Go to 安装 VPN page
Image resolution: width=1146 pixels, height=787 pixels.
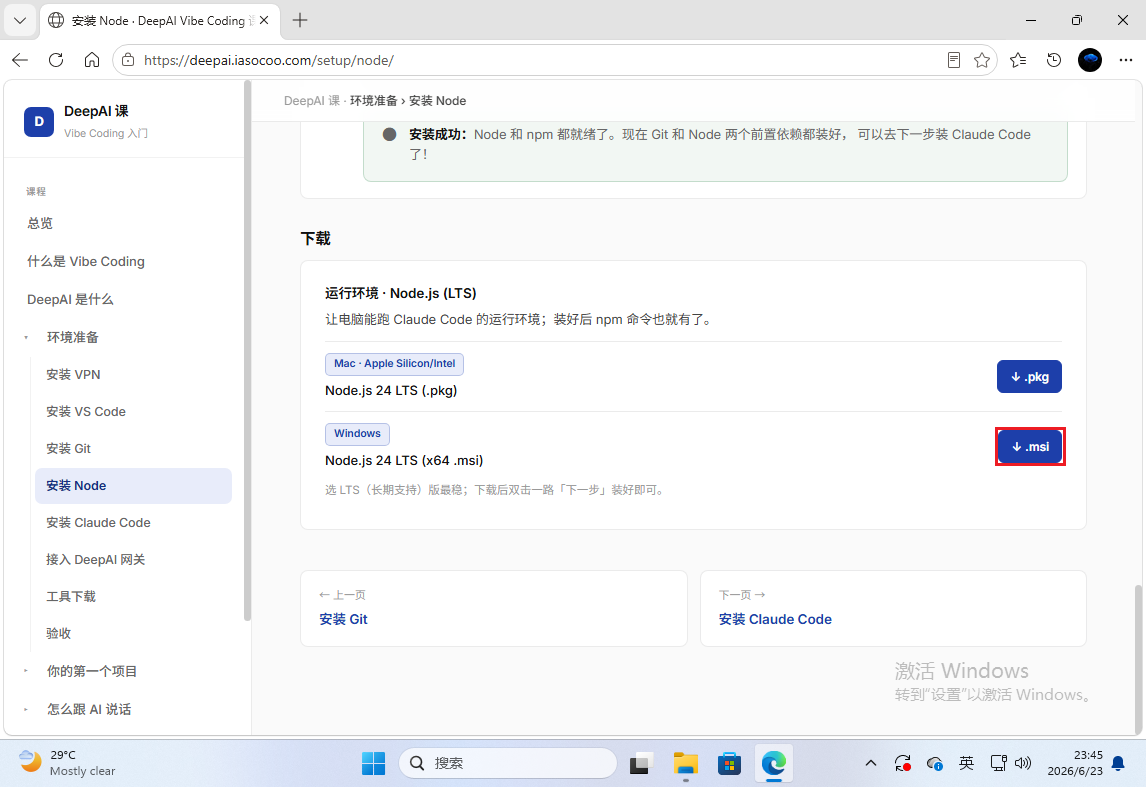[73, 374]
